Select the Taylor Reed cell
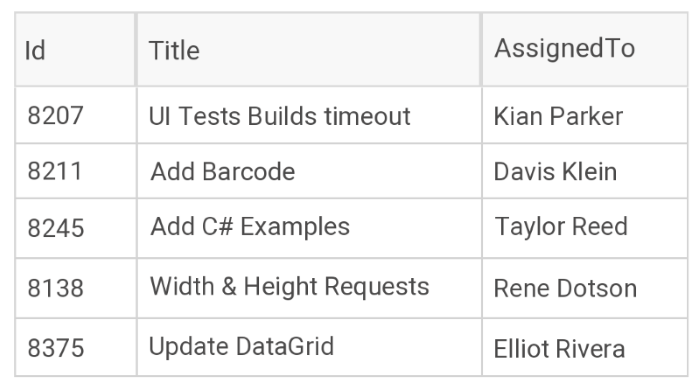This screenshot has width=700, height=391. (585, 228)
